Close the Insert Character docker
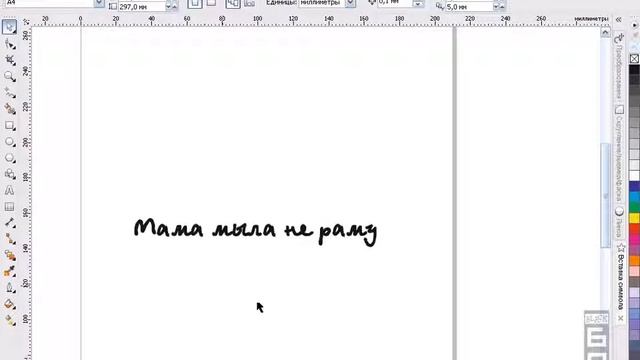 620,318
